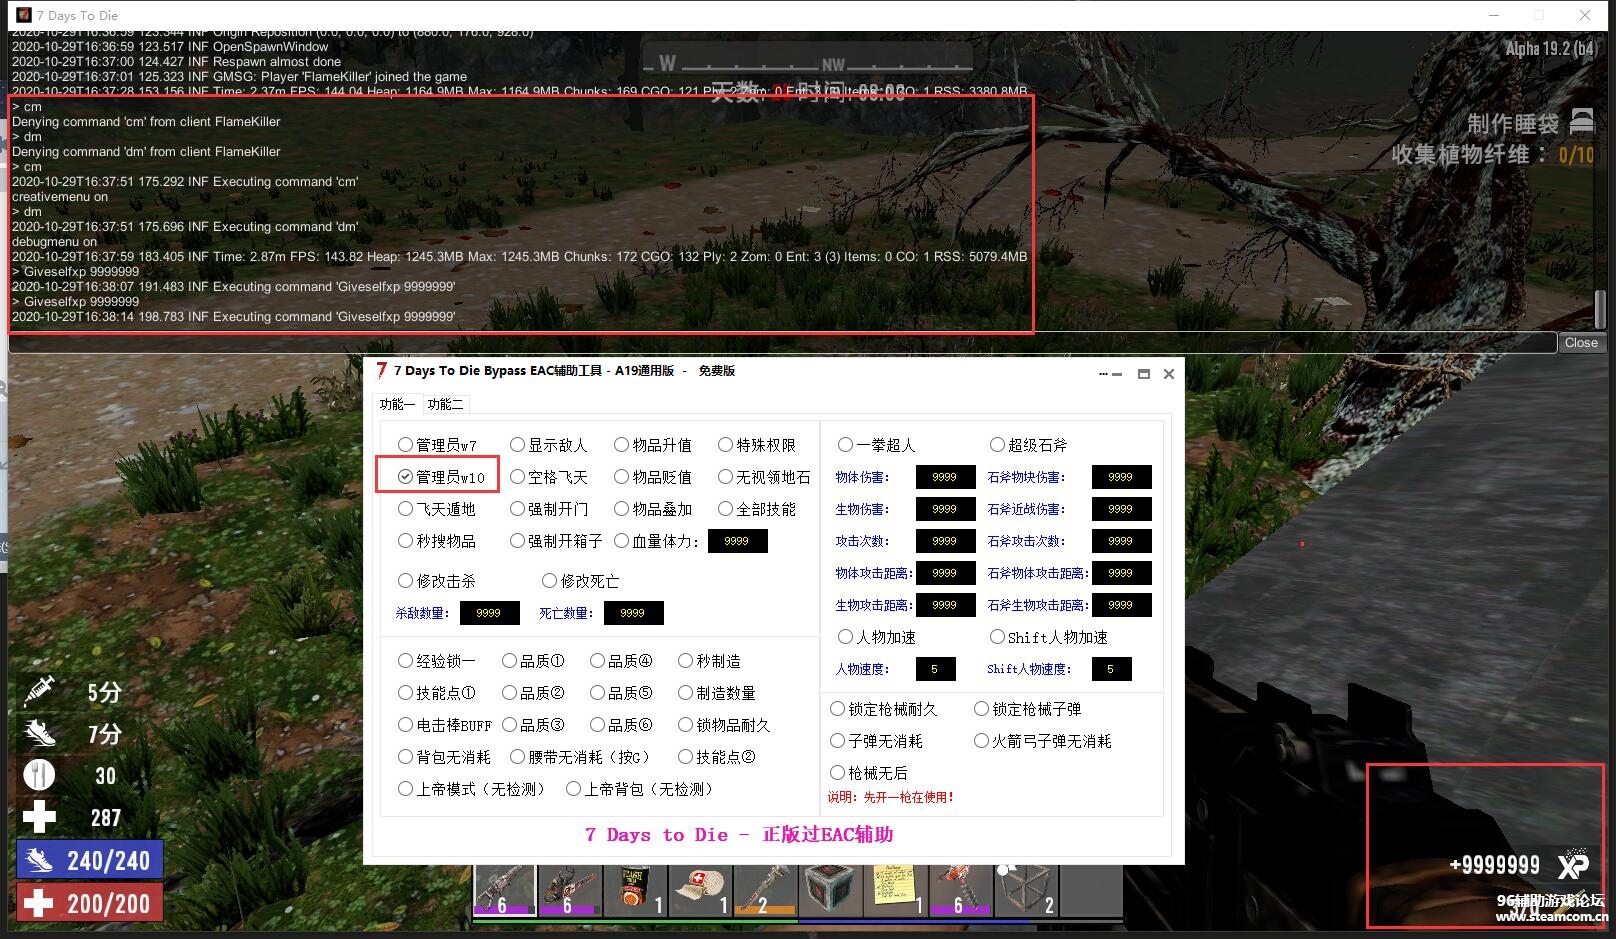This screenshot has height=939, width=1616.
Task: Click the syringe buff icon
Action: coord(40,691)
